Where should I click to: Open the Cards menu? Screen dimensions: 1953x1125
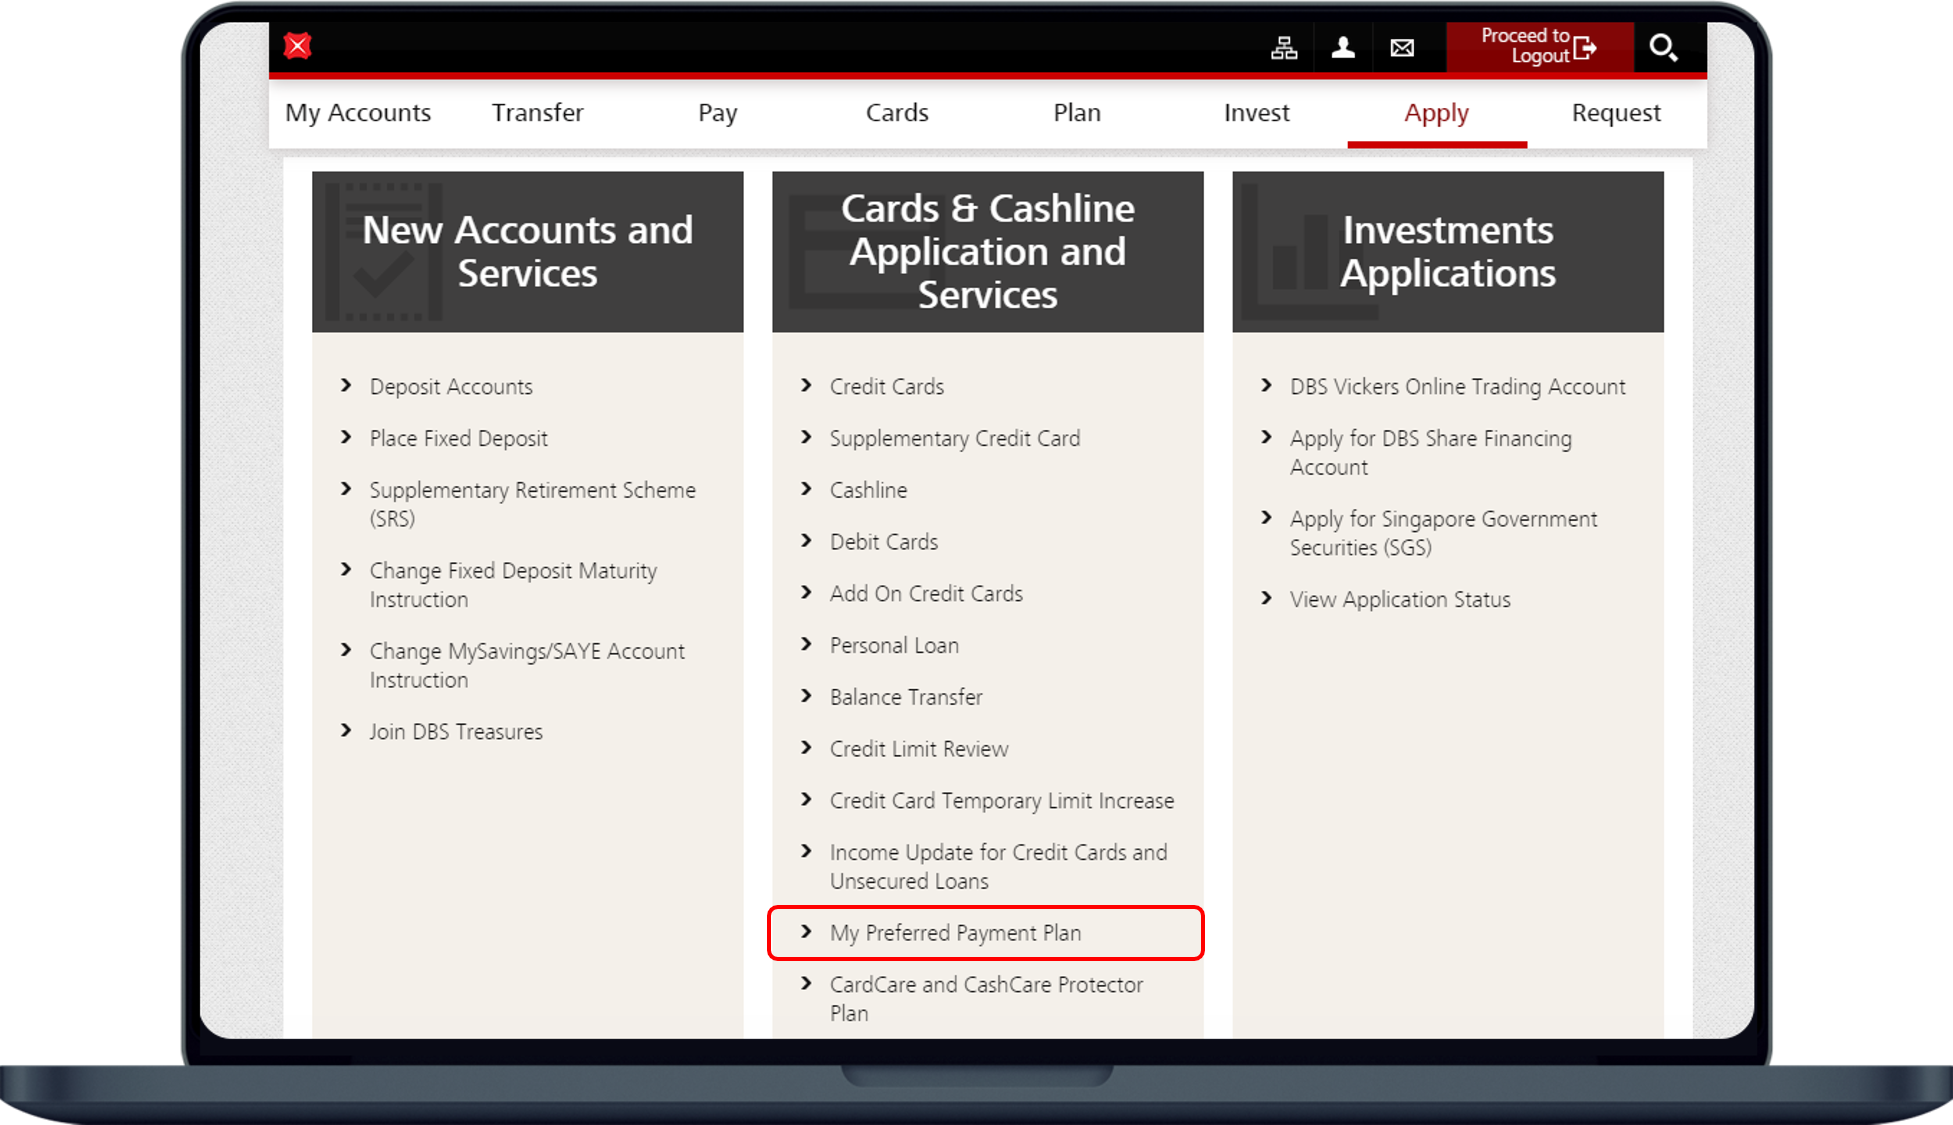(897, 113)
